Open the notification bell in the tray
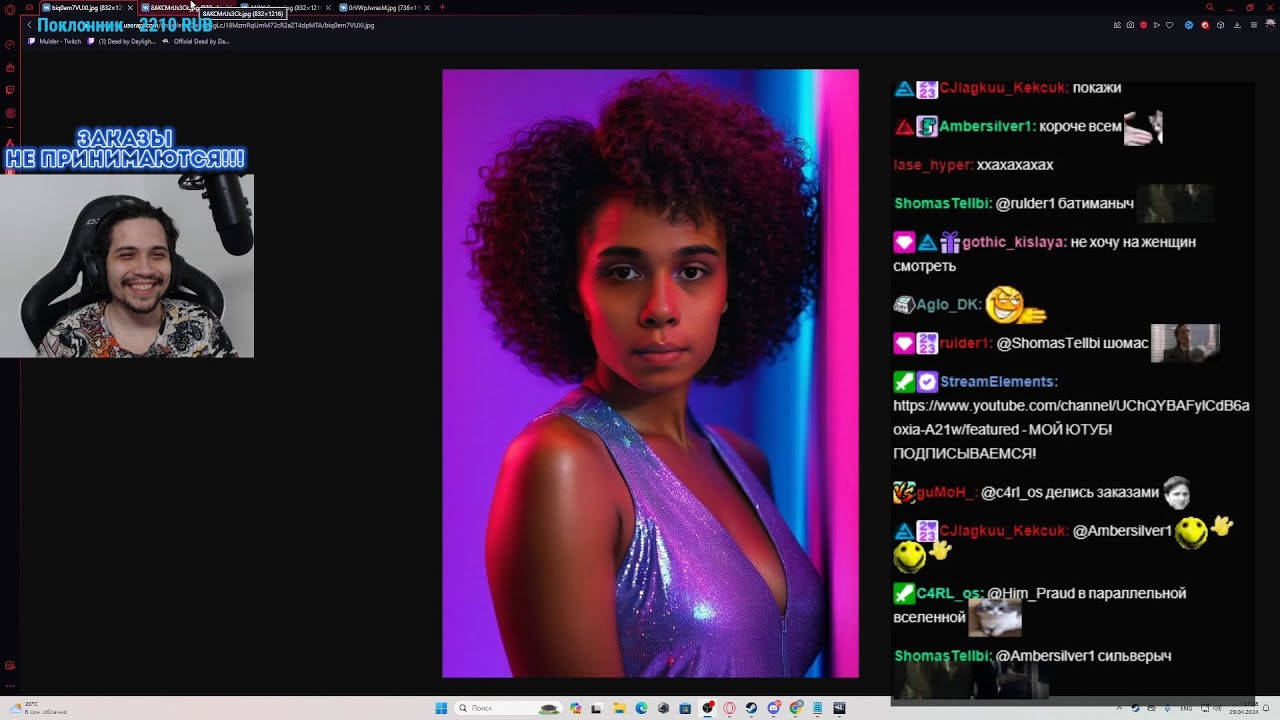Image resolution: width=1280 pixels, height=720 pixels. 1266,708
